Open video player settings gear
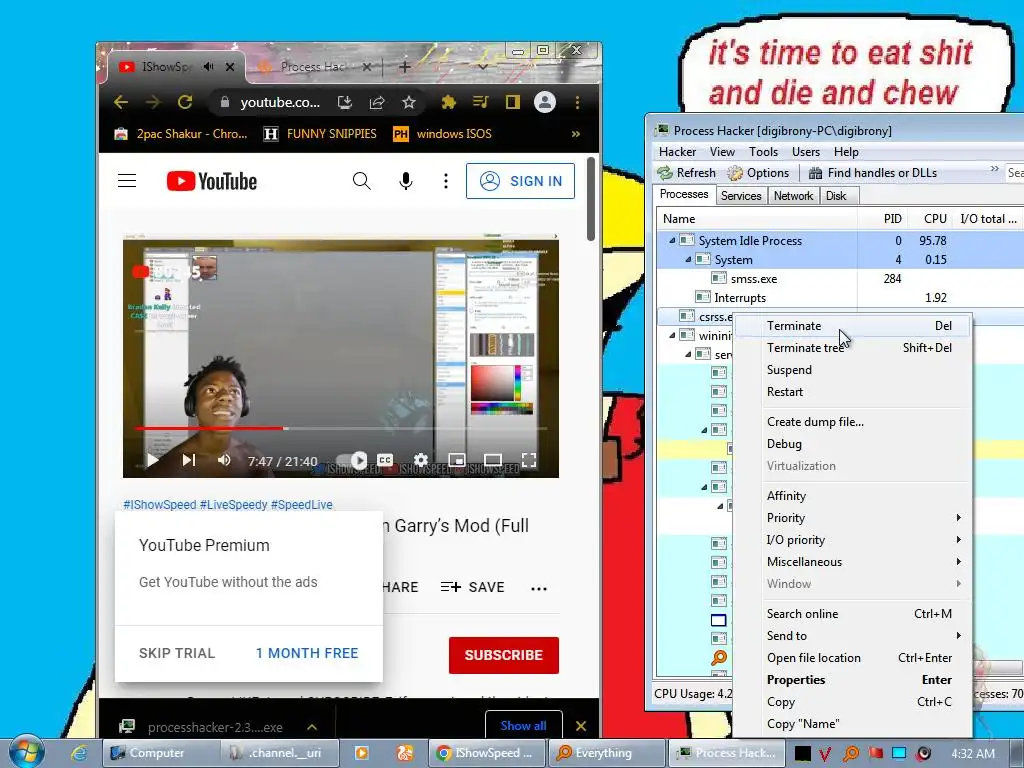This screenshot has width=1024, height=768. [421, 460]
